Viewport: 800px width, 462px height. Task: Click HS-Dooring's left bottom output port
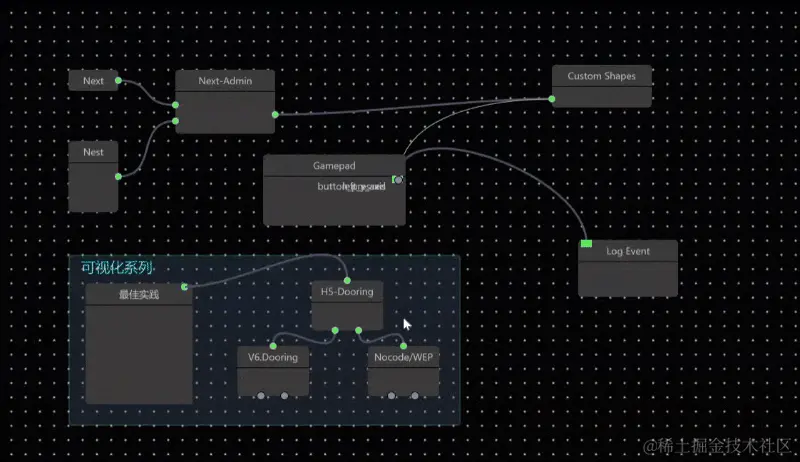[x=335, y=330]
